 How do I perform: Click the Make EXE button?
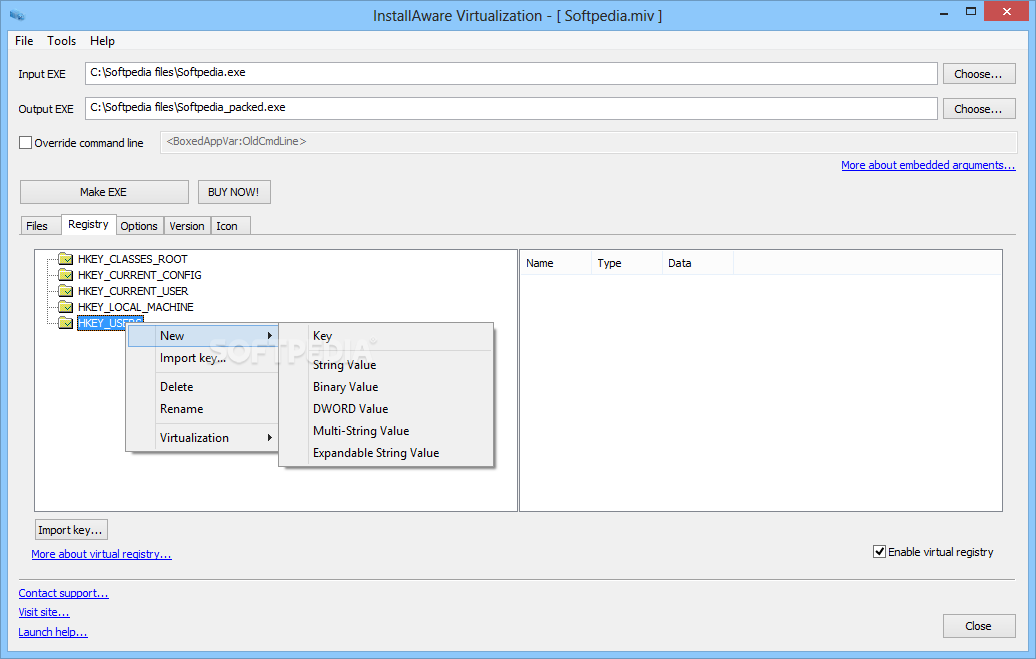pyautogui.click(x=104, y=192)
